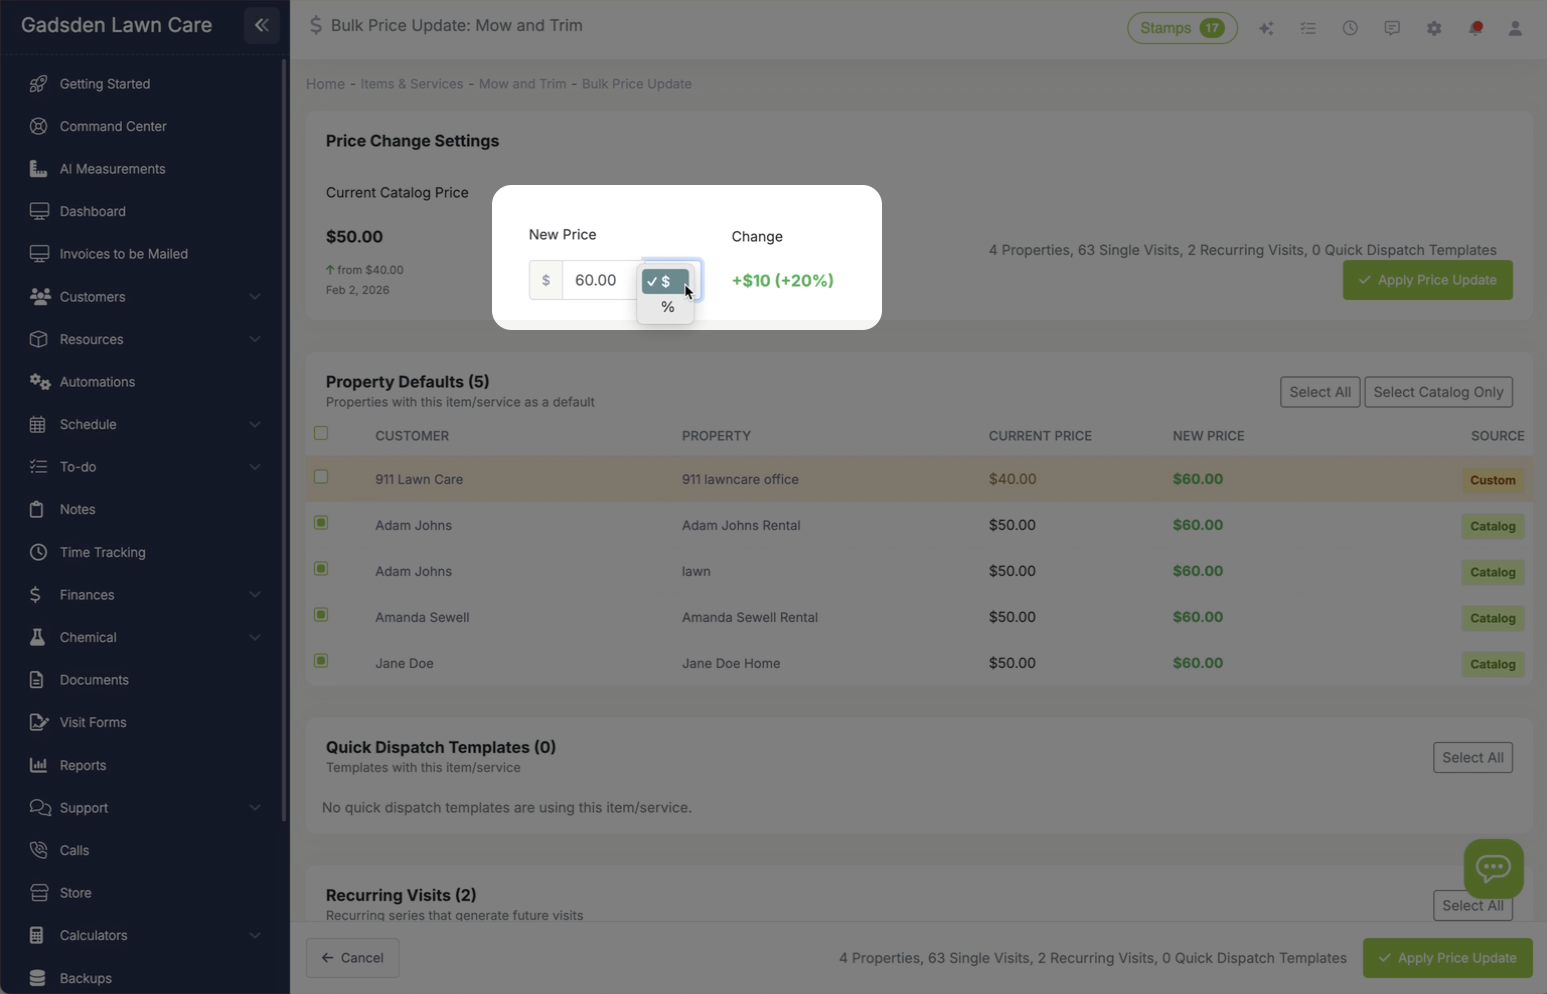Toggle the select-all checkbox in Property Defaults
Screen dimensions: 1547x994
click(321, 432)
